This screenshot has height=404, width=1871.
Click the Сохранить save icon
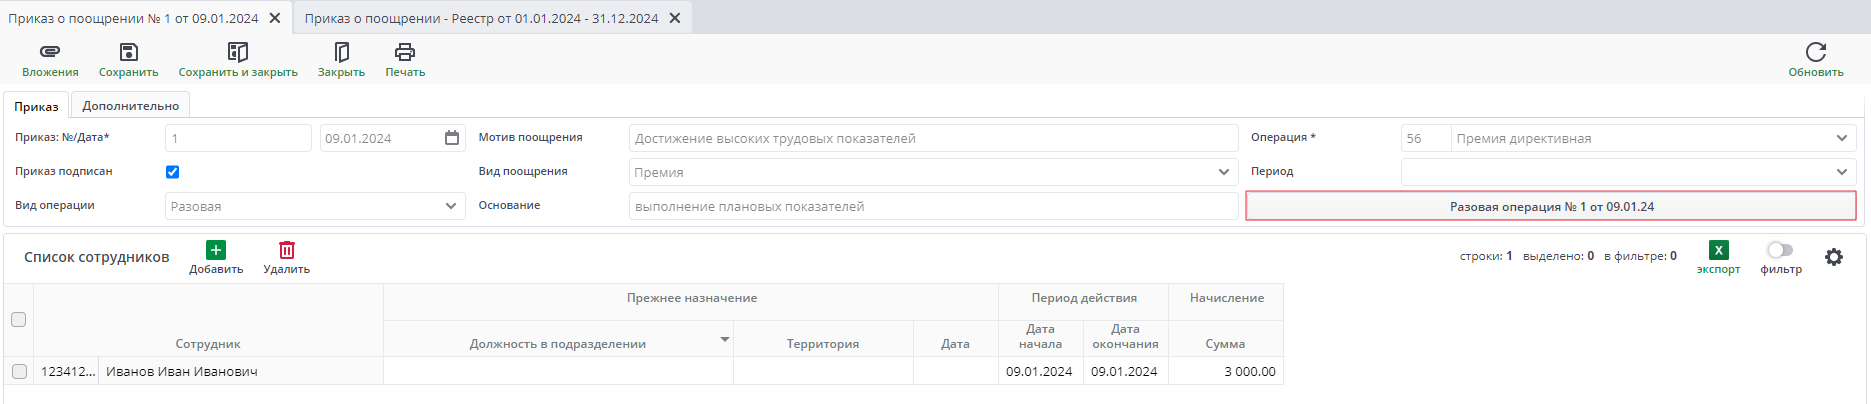coord(128,52)
